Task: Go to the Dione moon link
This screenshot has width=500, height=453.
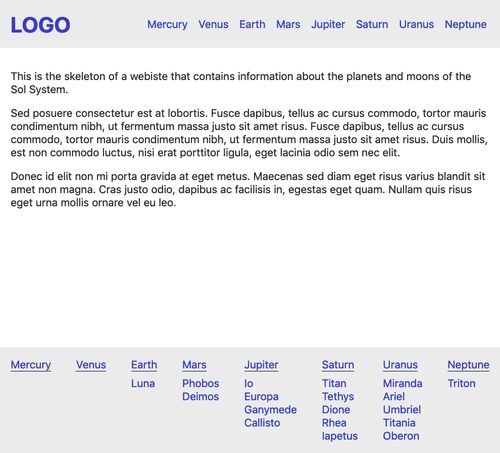Action: pos(336,410)
